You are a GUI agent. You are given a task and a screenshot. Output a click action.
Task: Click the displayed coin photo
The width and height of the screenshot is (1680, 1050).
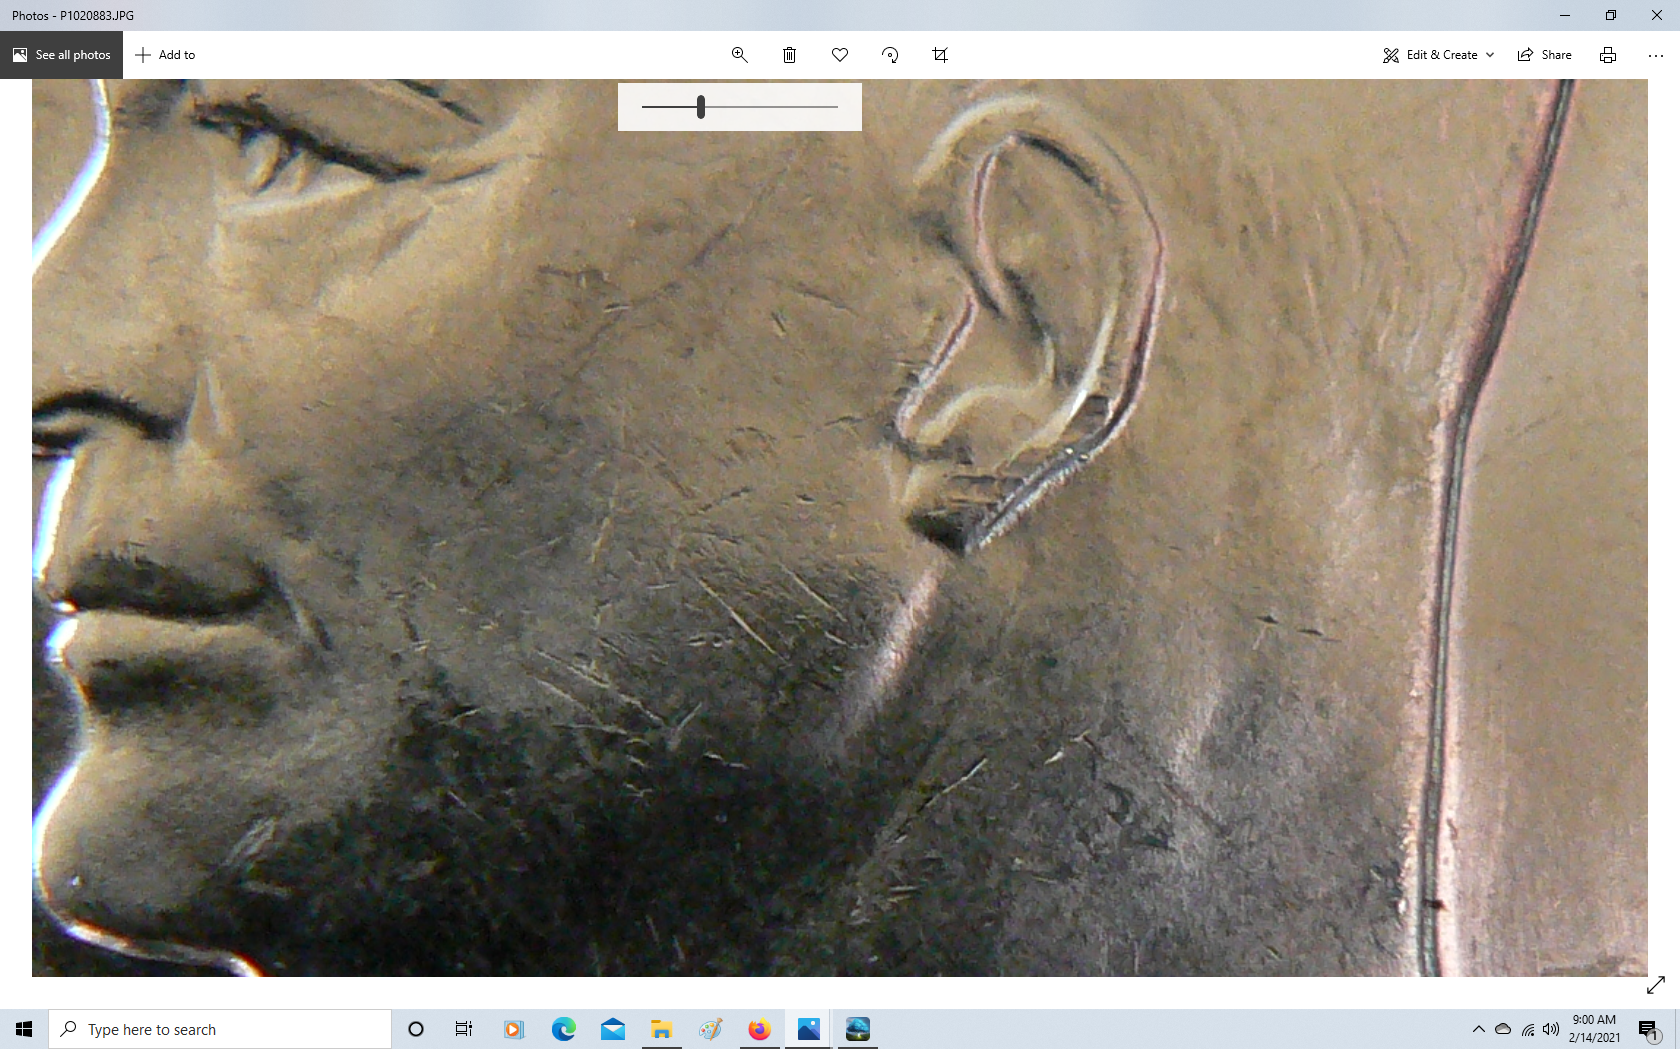[x=840, y=528]
